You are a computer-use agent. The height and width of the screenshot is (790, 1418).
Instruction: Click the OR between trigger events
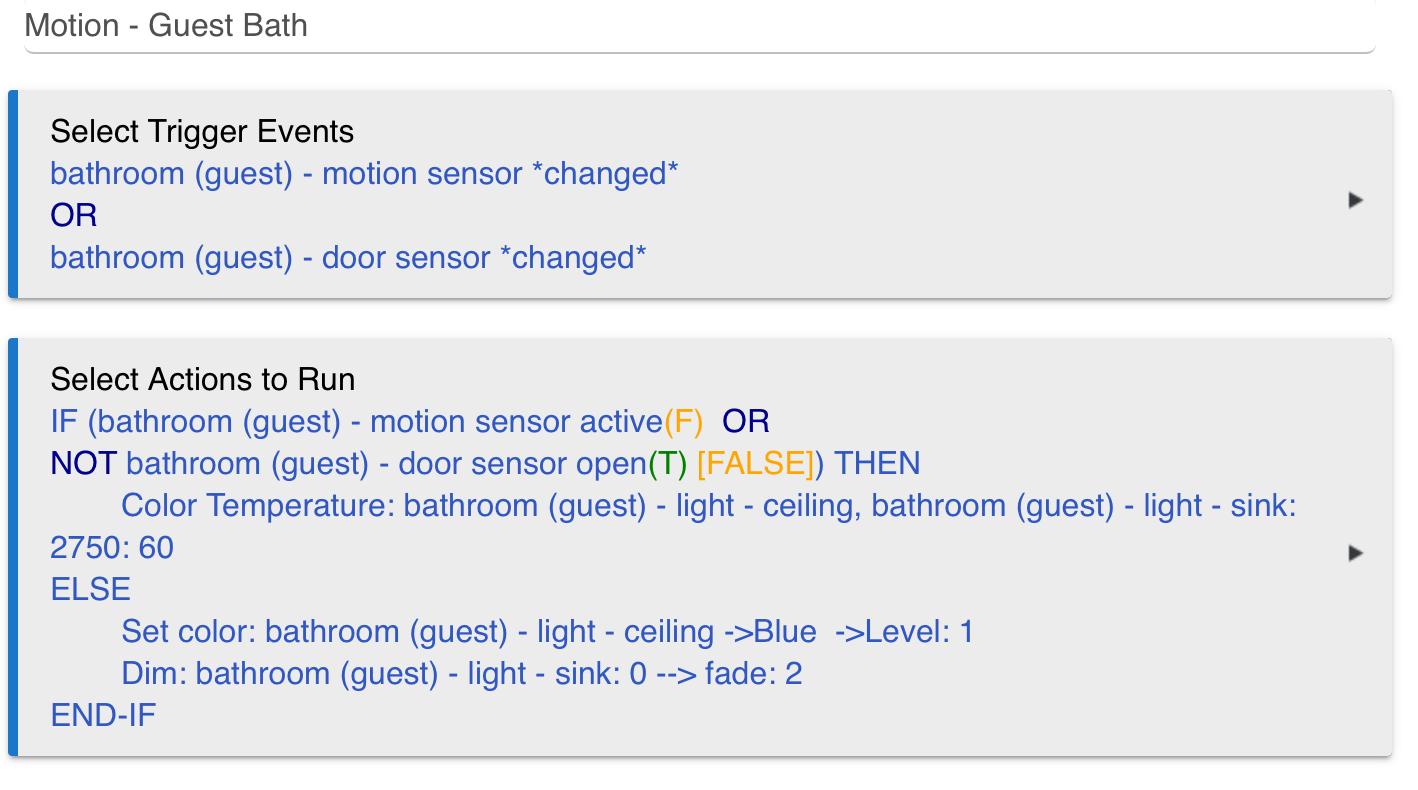pos(74,215)
